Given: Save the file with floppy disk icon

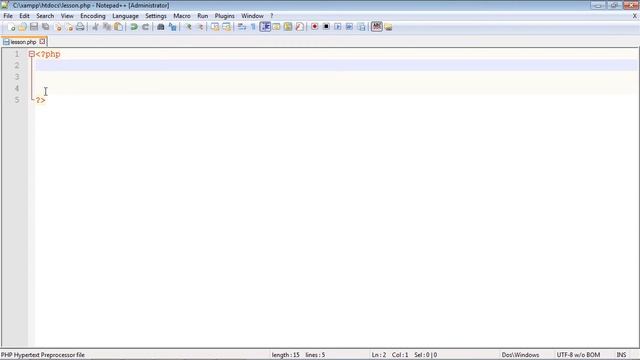Looking at the screenshot, I should [x=34, y=27].
